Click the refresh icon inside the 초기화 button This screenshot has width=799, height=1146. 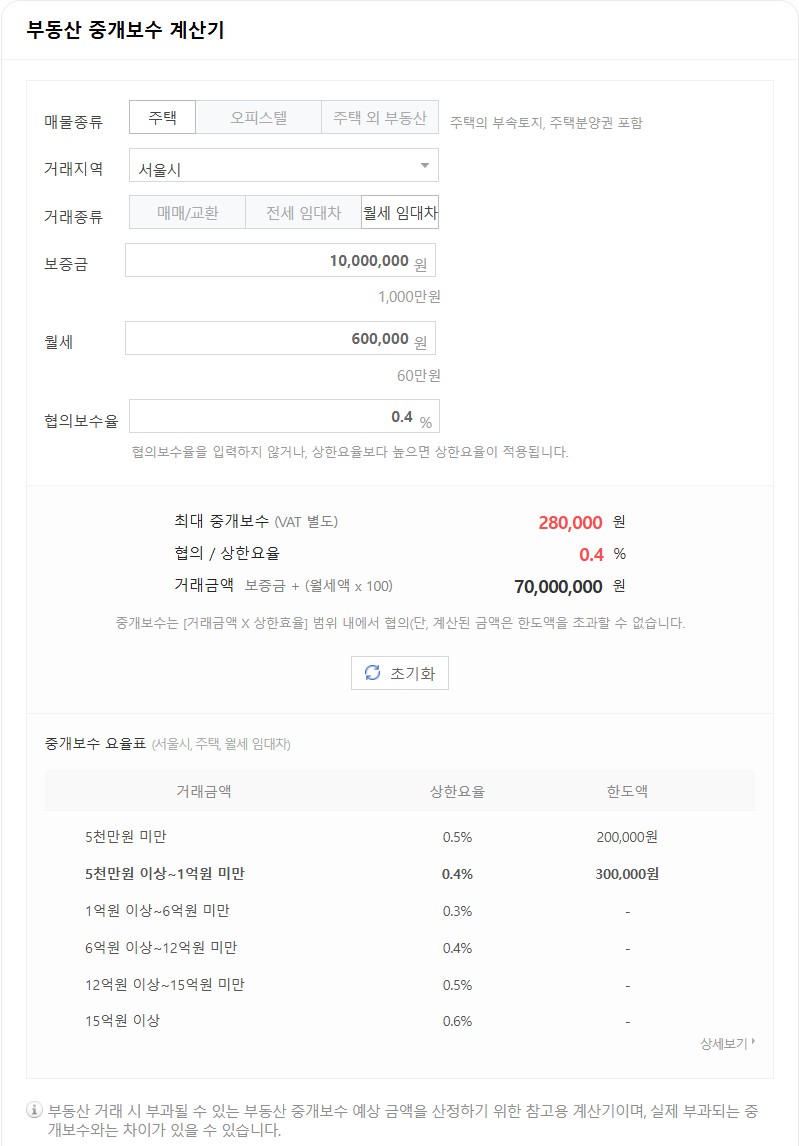tap(373, 673)
